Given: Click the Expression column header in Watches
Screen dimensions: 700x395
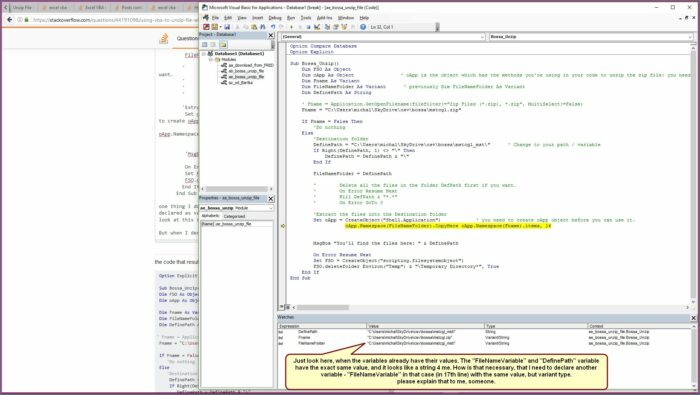Looking at the screenshot, I should (x=322, y=326).
